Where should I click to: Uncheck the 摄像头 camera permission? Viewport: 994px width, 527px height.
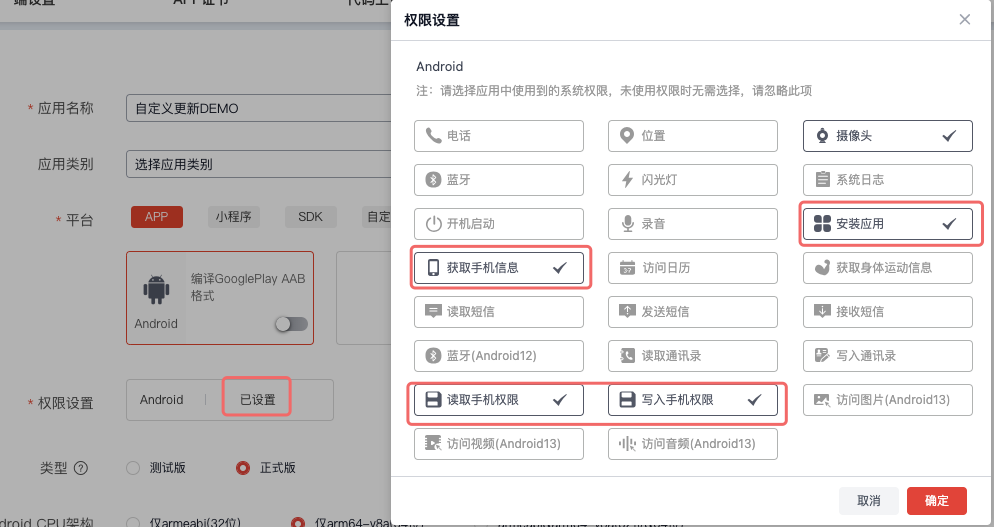[887, 136]
